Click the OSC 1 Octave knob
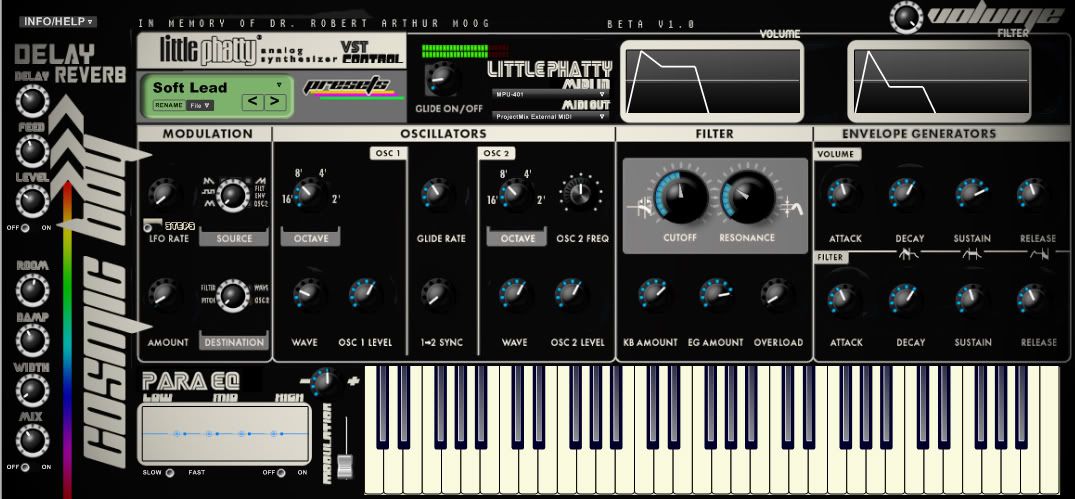 (309, 195)
